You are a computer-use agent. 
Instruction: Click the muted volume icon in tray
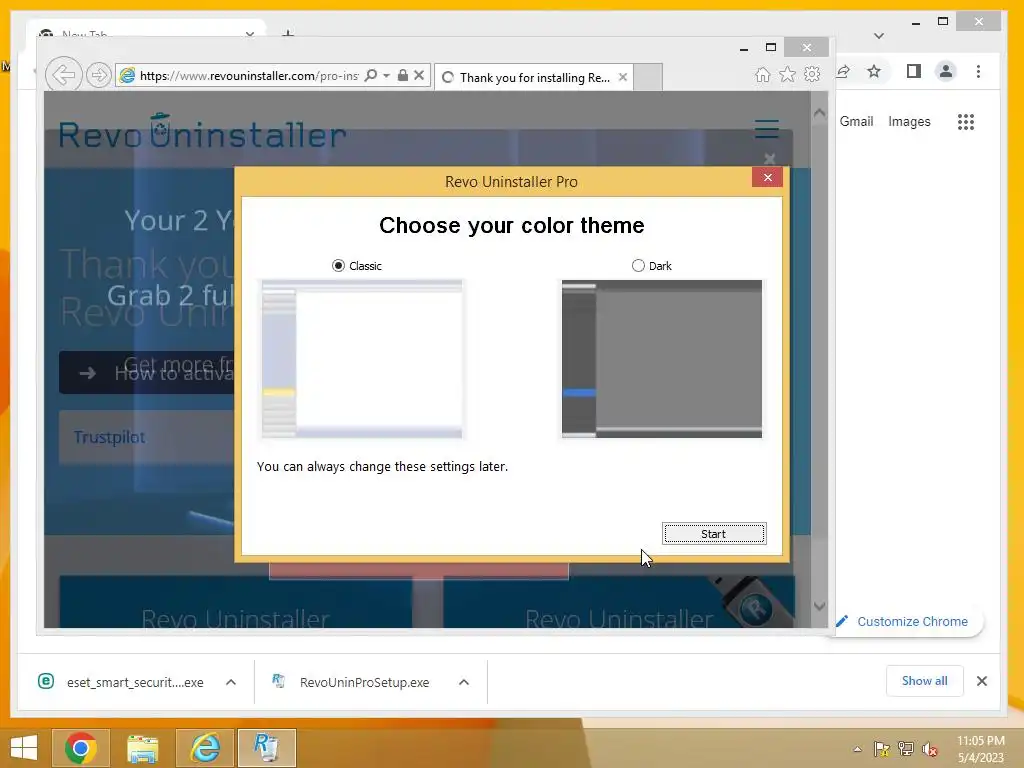929,749
